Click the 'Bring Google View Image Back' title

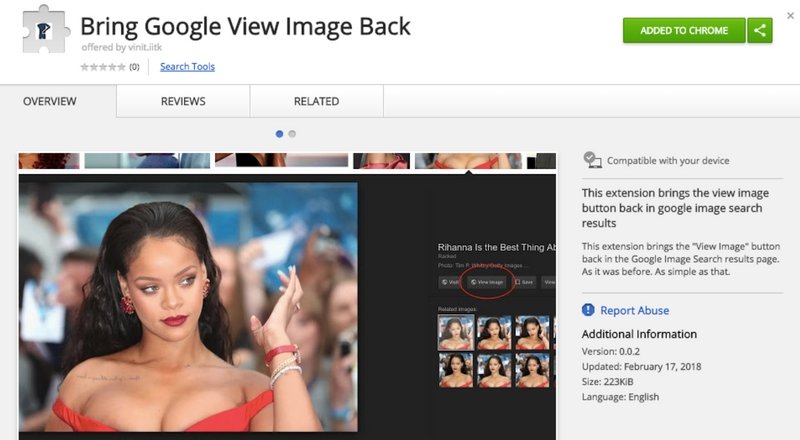[245, 27]
